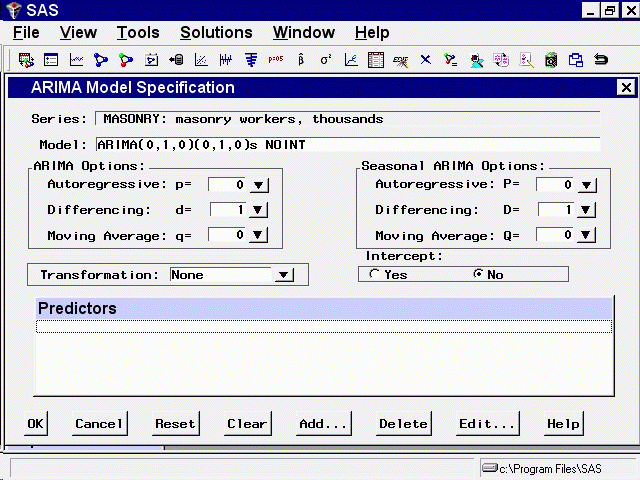
Task: Confirm with the OK button
Action: click(x=36, y=424)
